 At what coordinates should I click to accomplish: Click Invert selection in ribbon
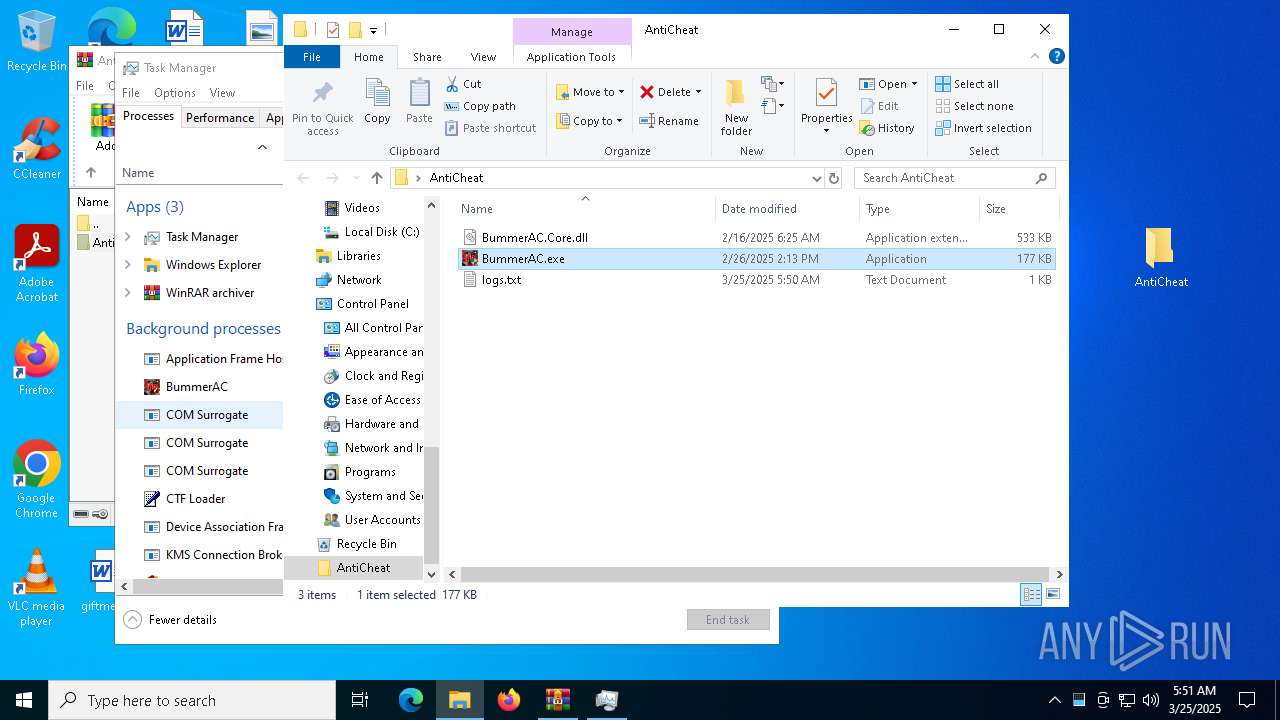pos(983,128)
